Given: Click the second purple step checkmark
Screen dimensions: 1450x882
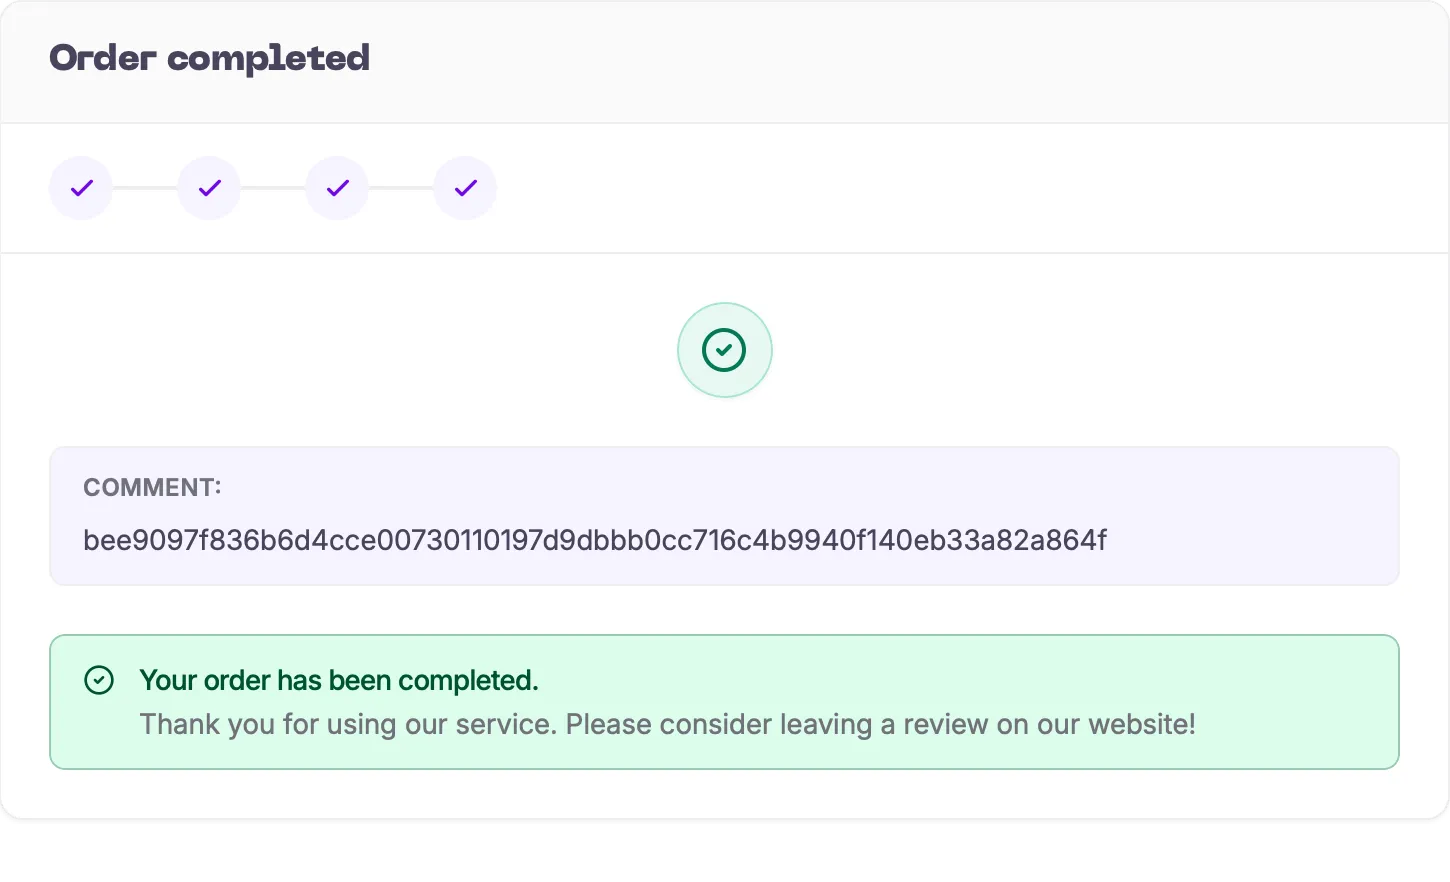Looking at the screenshot, I should 209,188.
